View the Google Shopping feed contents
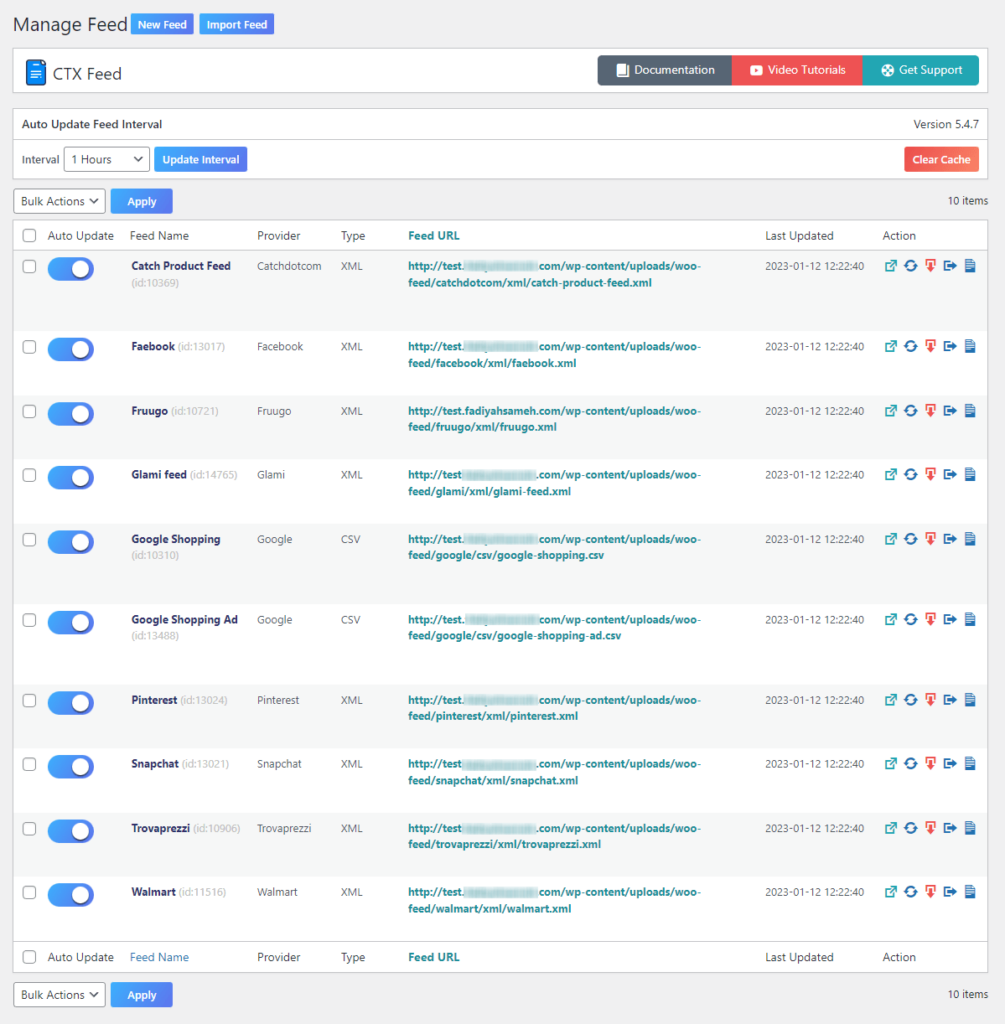The height and width of the screenshot is (1024, 1005). [969, 539]
